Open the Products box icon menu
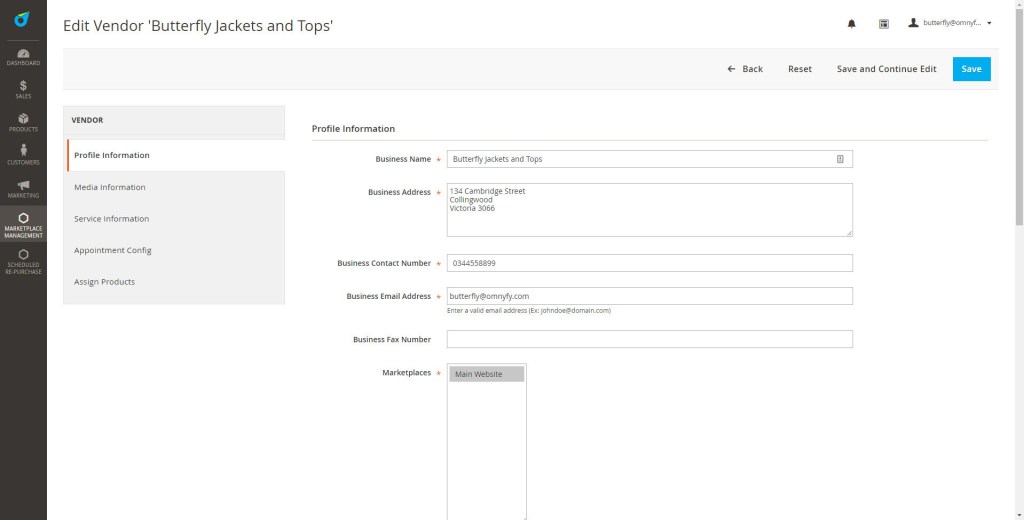 pos(23,123)
